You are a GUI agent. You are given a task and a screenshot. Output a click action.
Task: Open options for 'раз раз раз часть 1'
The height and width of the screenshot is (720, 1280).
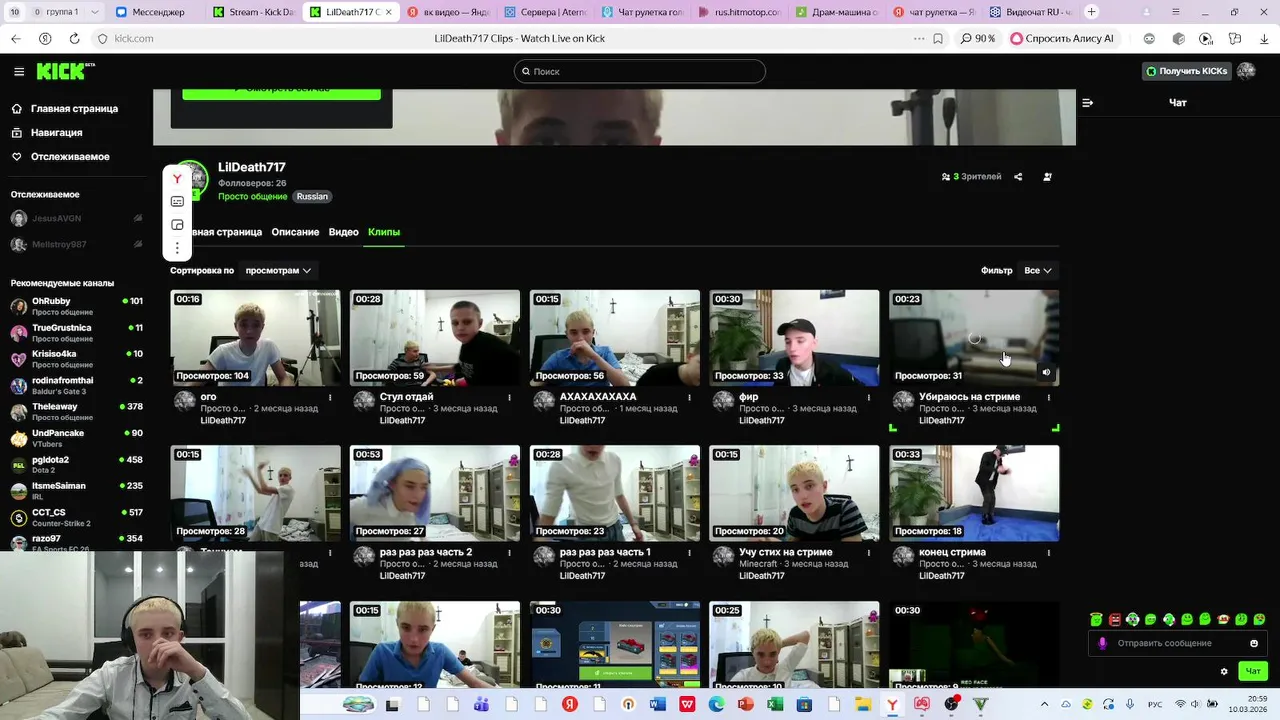coord(689,553)
